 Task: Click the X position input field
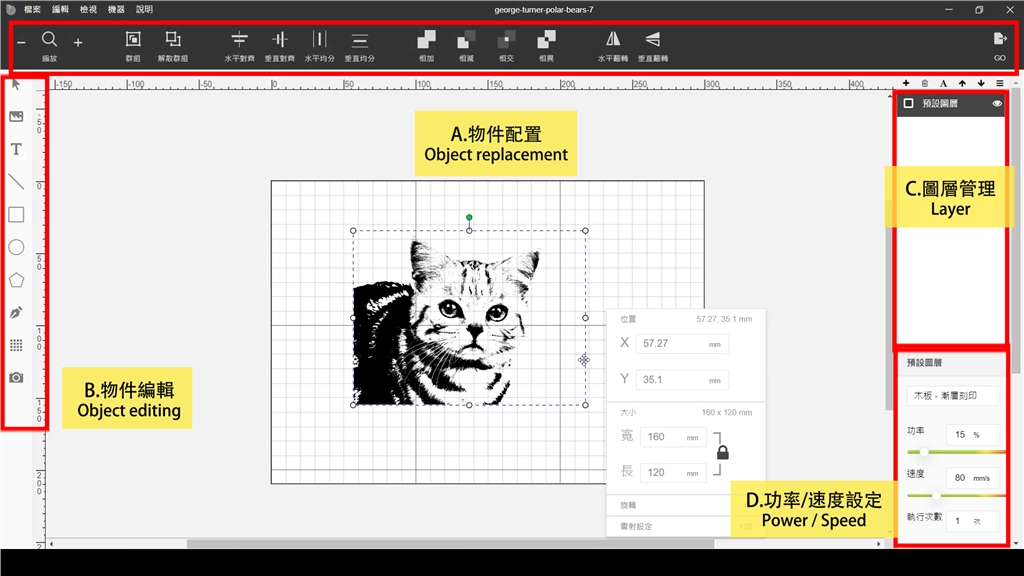coord(682,343)
